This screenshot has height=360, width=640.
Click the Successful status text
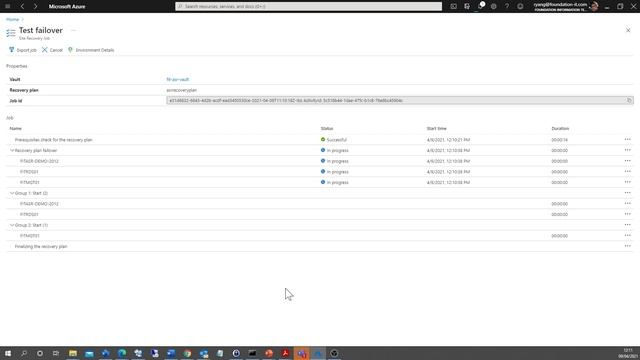pyautogui.click(x=336, y=140)
